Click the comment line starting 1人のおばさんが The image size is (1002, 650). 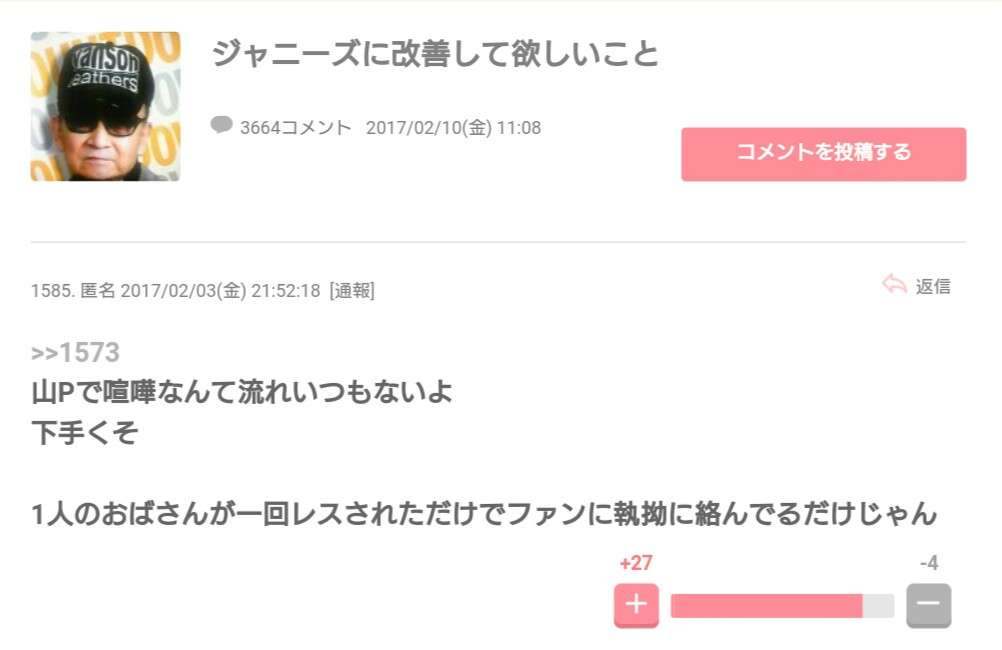click(484, 514)
